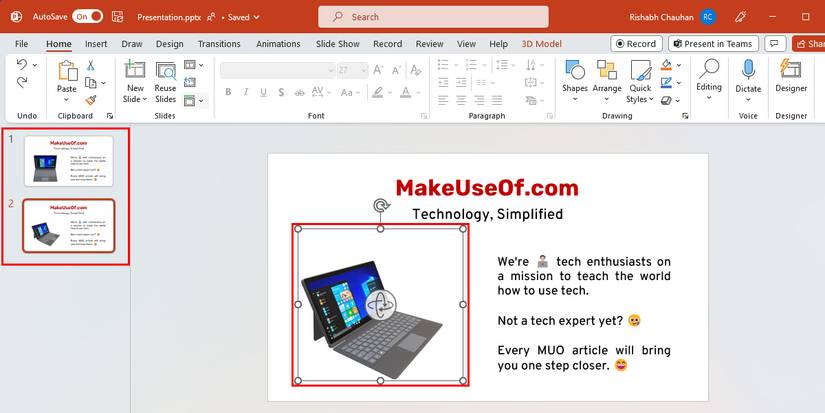Image resolution: width=825 pixels, height=413 pixels.
Task: Expand the Paste options arrow
Action: tap(66, 100)
